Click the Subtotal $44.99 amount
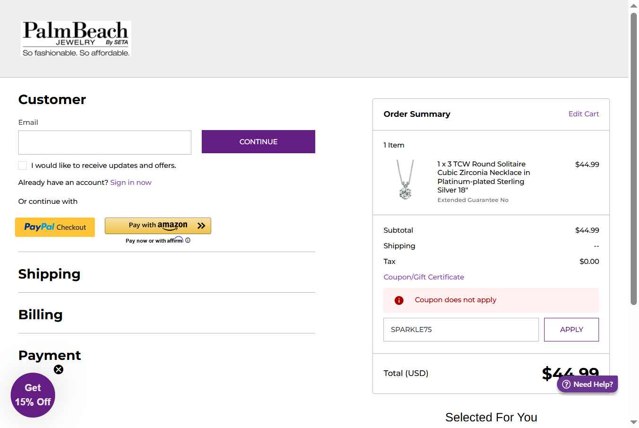Screen dimensions: 639x428 tap(587, 230)
